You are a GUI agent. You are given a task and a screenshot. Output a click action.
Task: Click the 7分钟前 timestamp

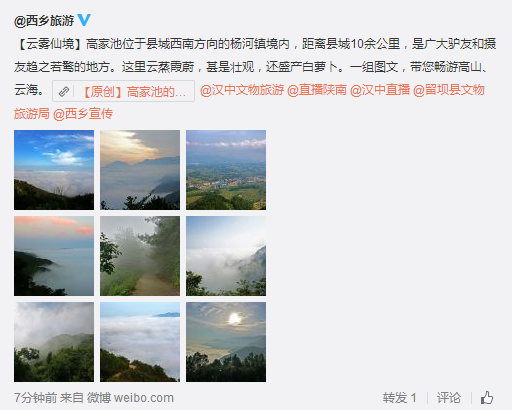[x=36, y=398]
